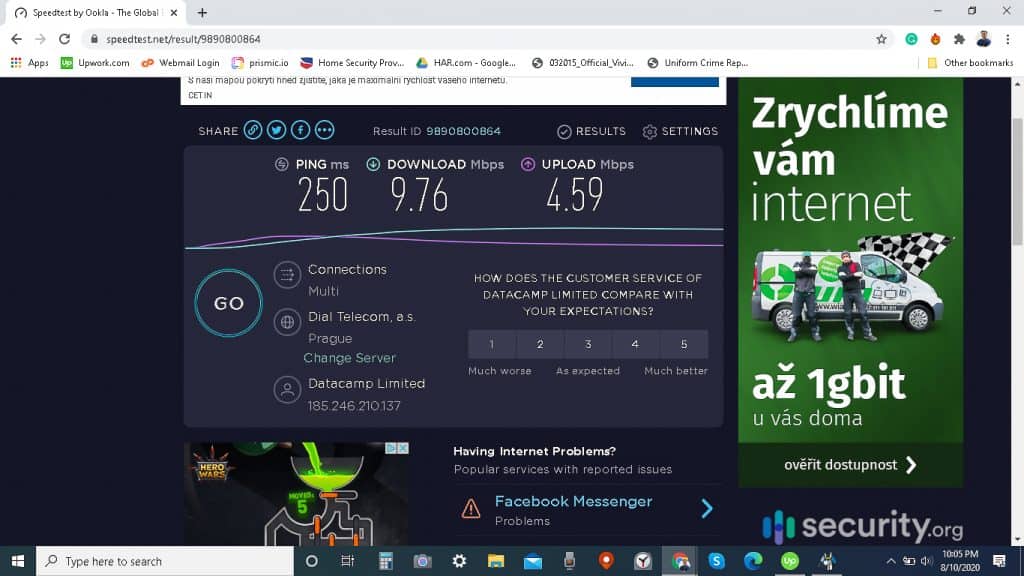Rate customer service as 5 Much better

coord(684,344)
